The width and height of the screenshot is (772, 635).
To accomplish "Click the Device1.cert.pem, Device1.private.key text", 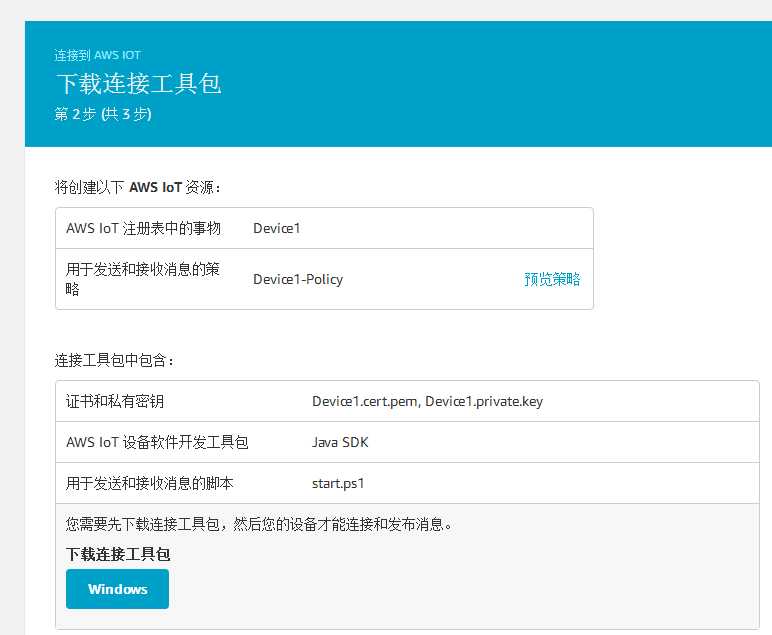I will (427, 401).
